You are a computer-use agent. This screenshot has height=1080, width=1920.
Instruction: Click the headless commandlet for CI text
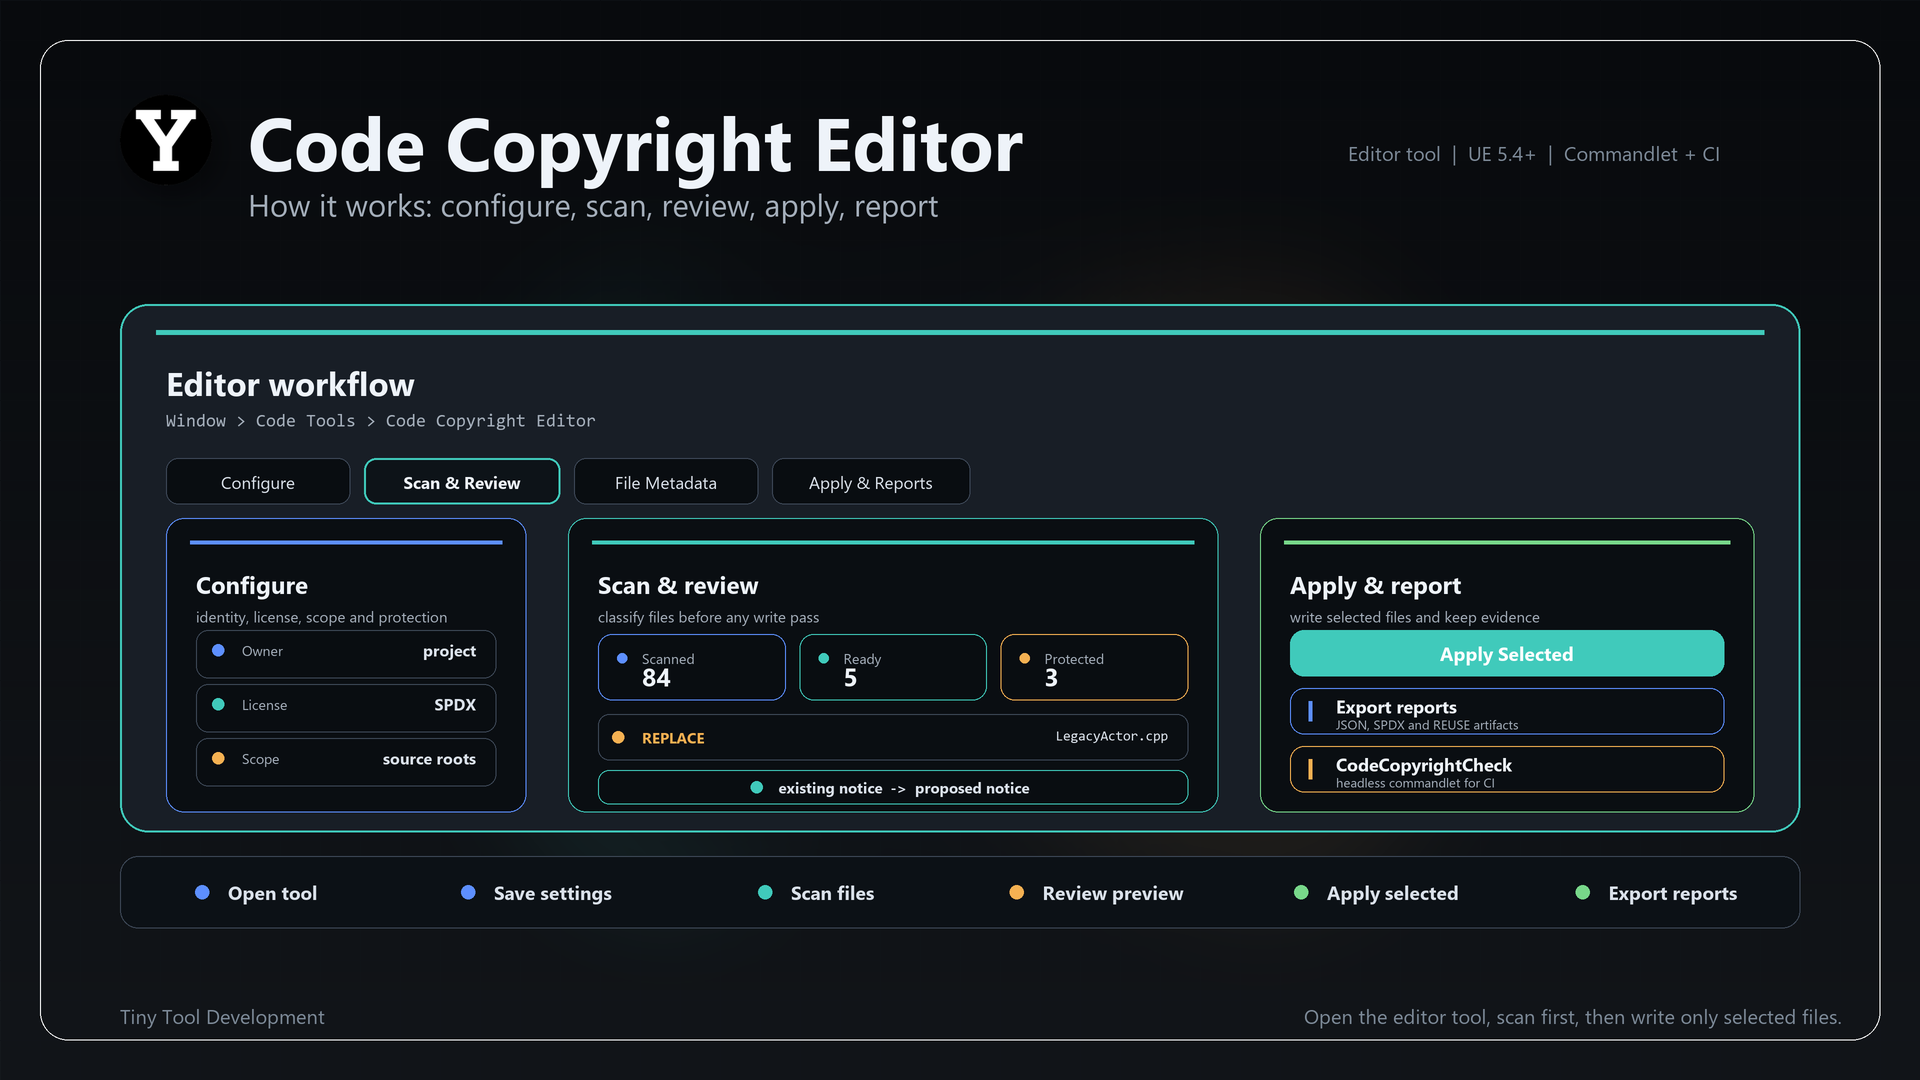[x=1415, y=784]
